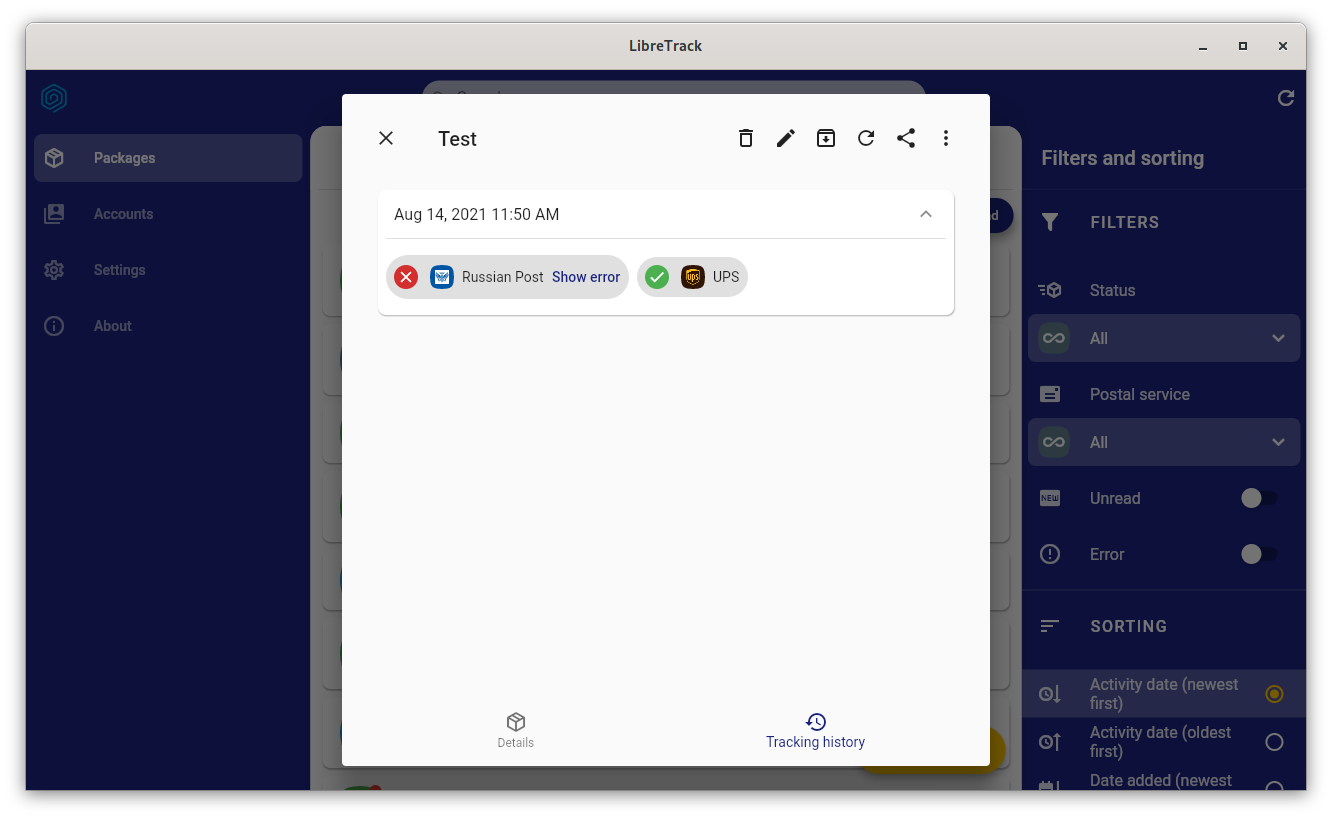
Task: Edit the package using pencil icon
Action: click(x=786, y=138)
